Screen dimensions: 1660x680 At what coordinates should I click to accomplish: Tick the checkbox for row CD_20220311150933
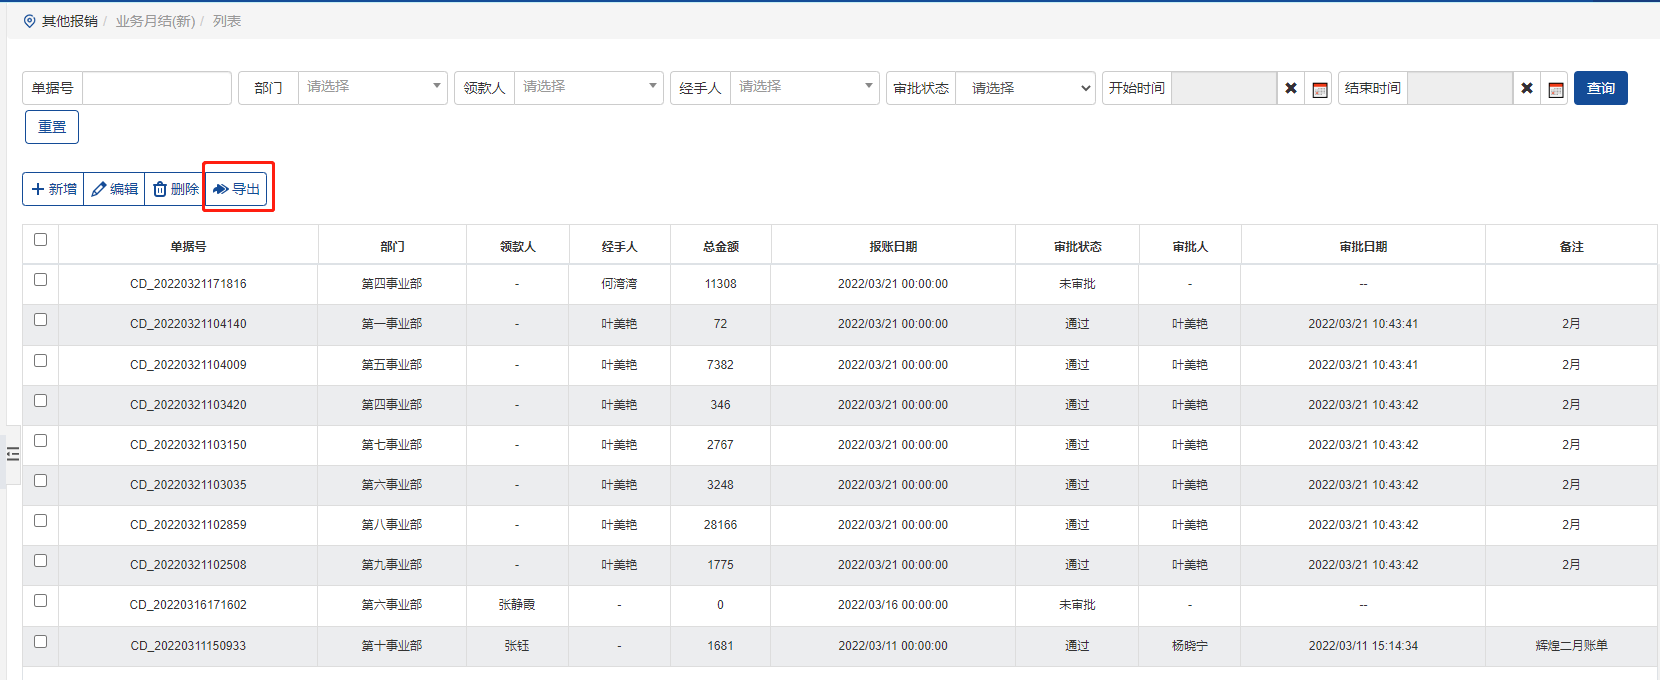click(41, 642)
